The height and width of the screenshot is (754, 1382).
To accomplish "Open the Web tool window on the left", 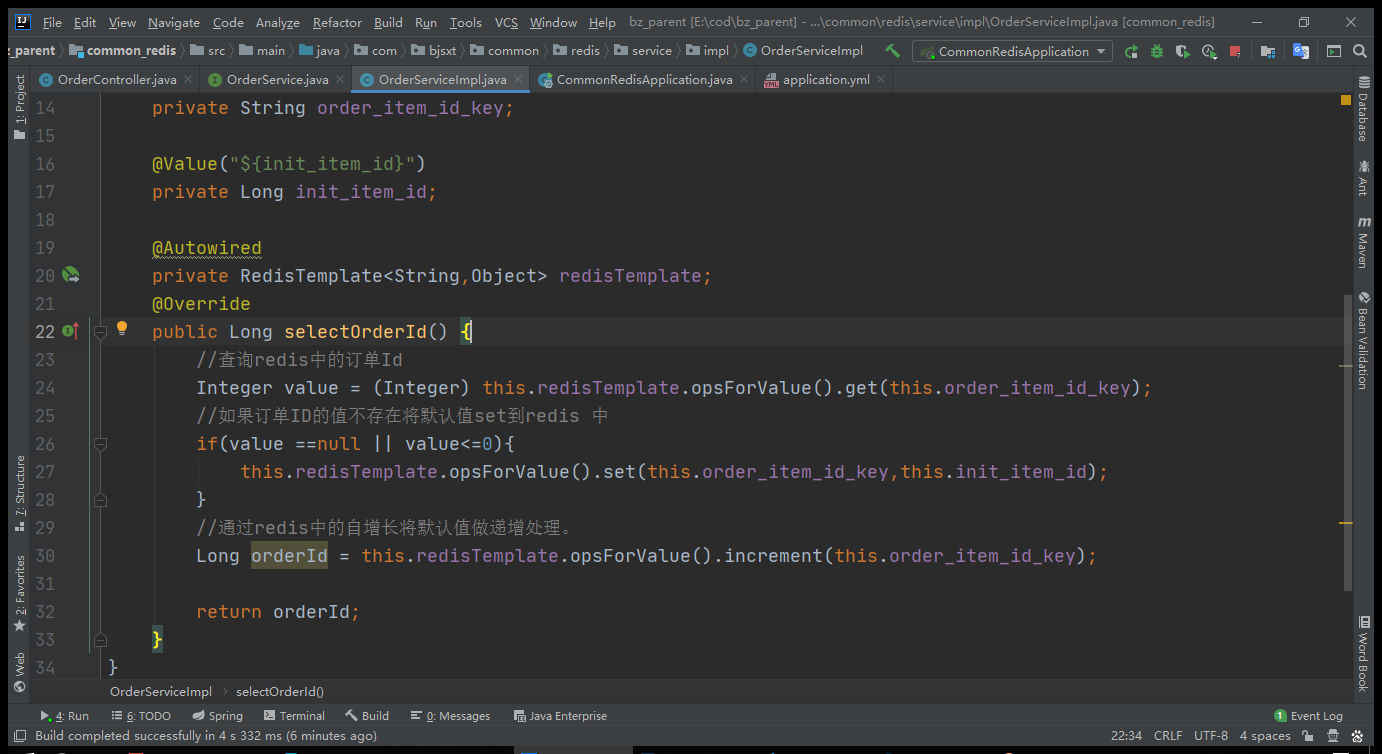I will tap(20, 671).
